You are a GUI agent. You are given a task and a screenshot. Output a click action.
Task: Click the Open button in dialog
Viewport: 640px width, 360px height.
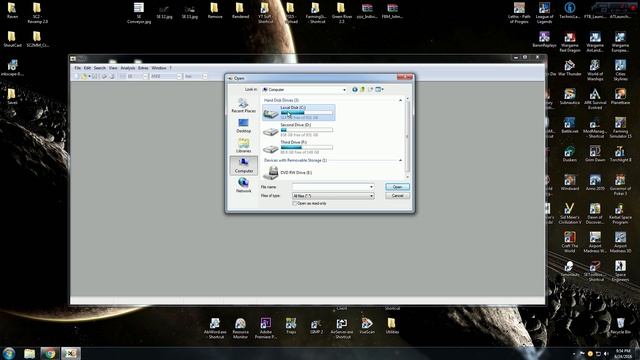point(397,187)
